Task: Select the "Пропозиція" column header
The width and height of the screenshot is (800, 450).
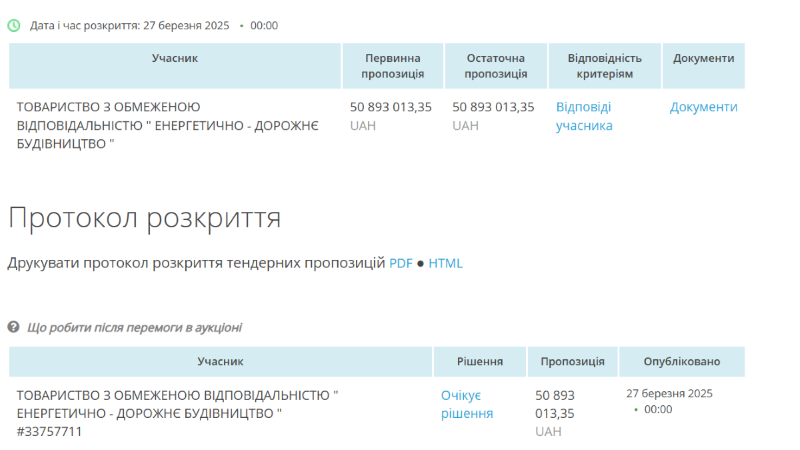Action: coord(572,362)
